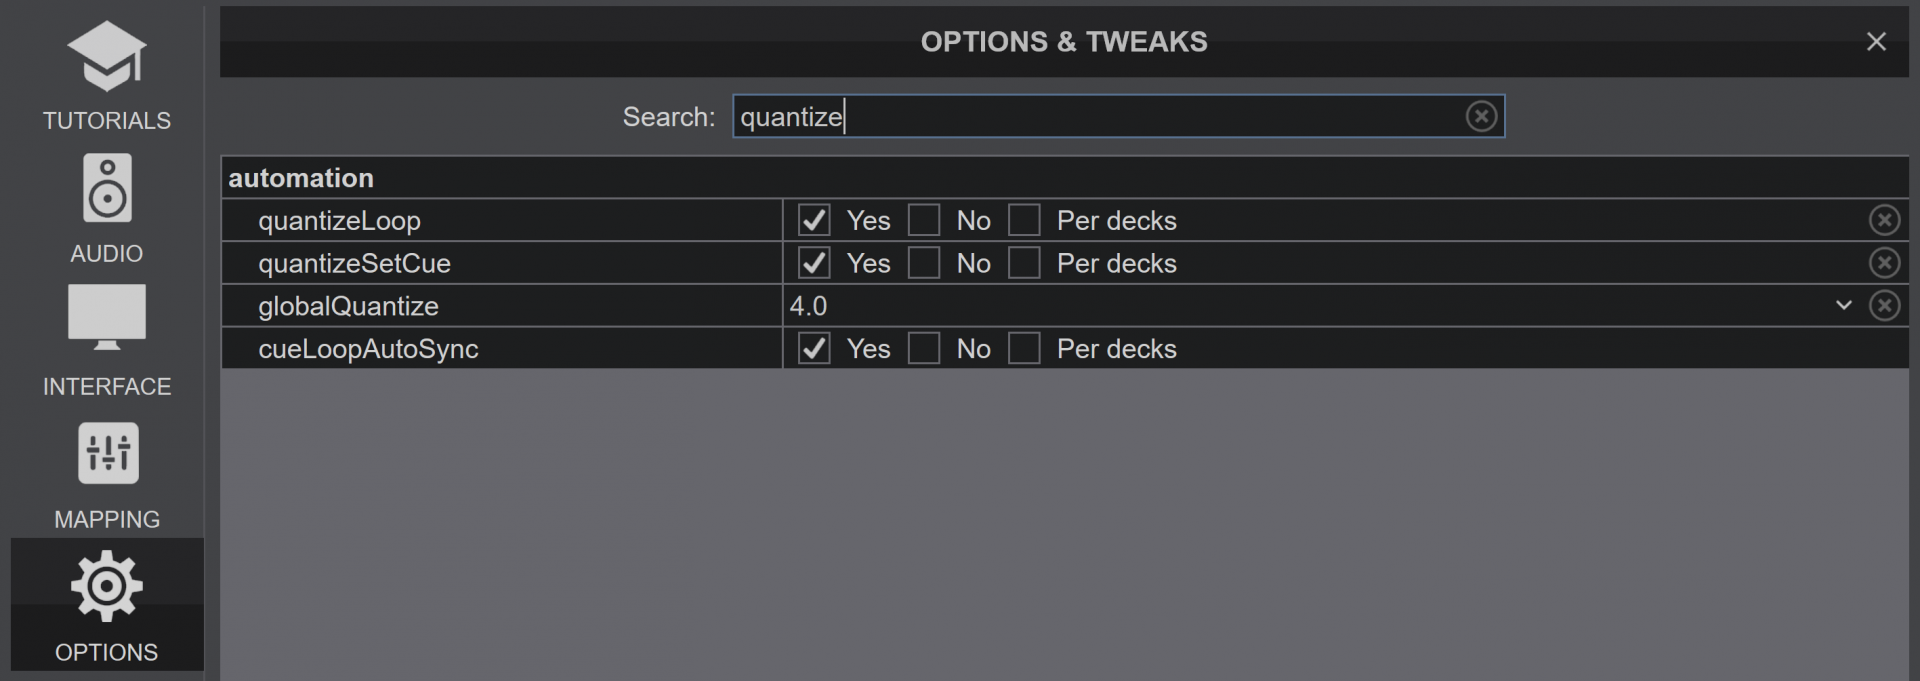1920x681 pixels.
Task: Check Per decks for quantizeLoop
Action: click(x=1024, y=220)
